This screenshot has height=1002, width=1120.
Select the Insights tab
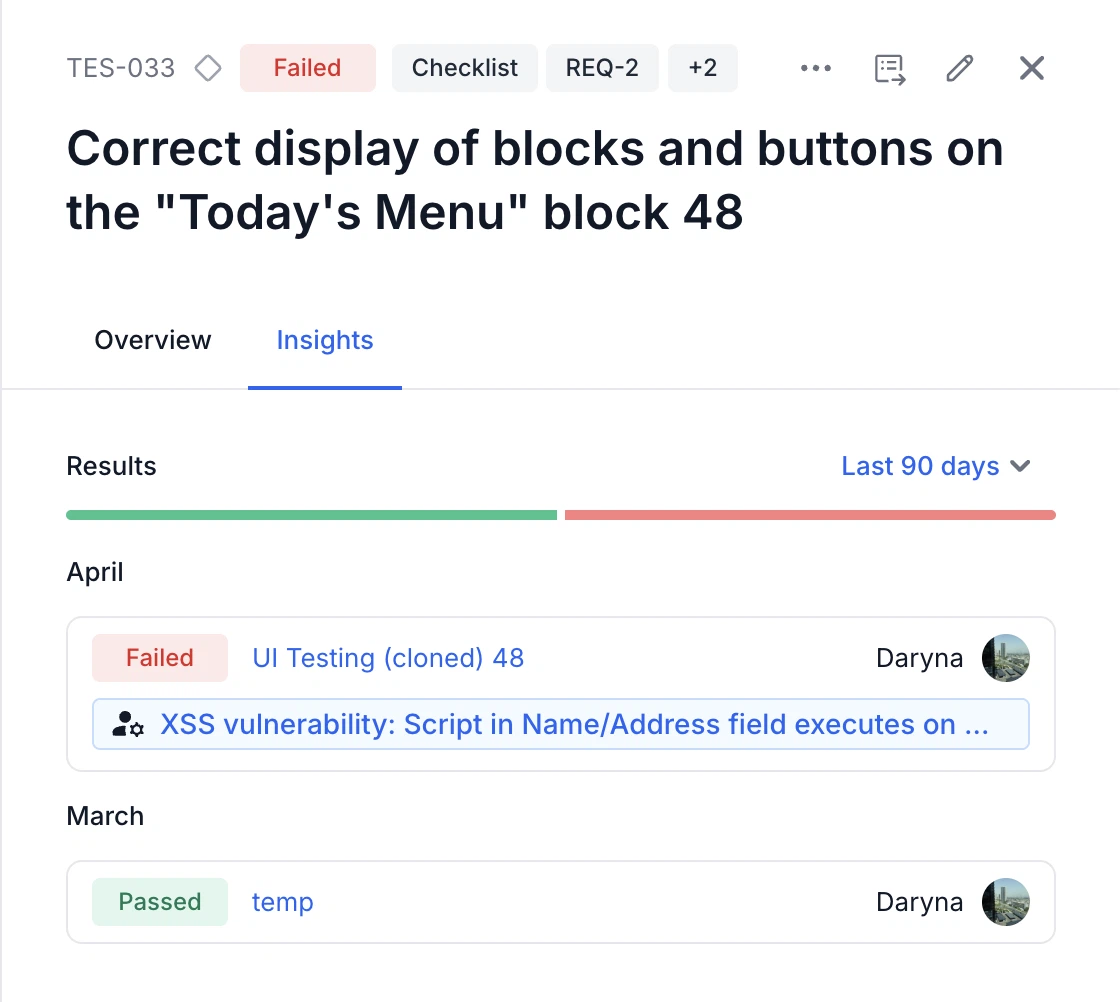[324, 340]
